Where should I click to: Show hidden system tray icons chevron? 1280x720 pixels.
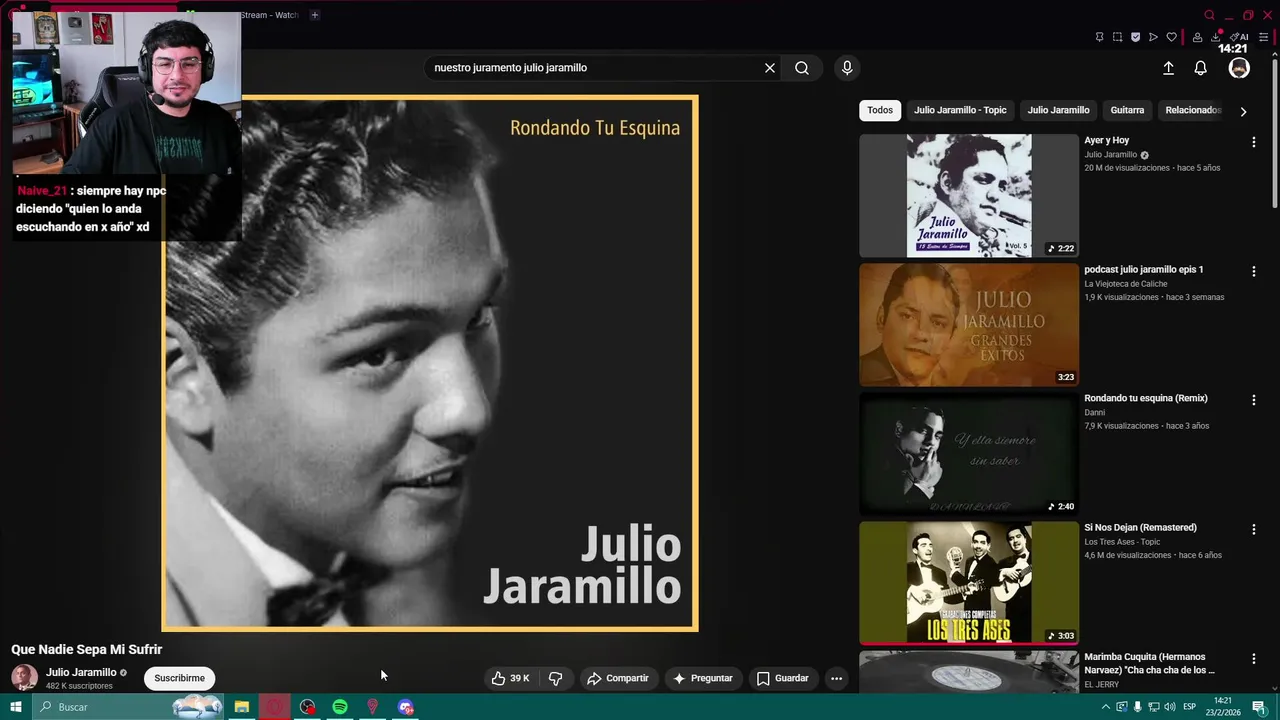pyautogui.click(x=1106, y=707)
